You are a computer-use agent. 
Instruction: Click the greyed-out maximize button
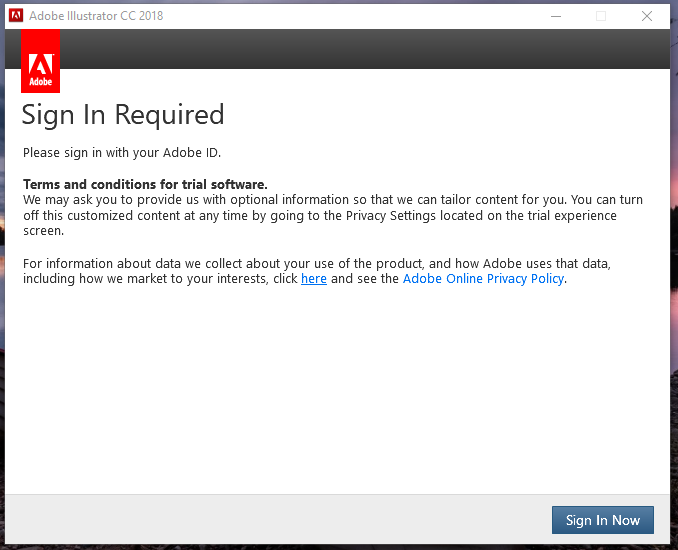(601, 15)
